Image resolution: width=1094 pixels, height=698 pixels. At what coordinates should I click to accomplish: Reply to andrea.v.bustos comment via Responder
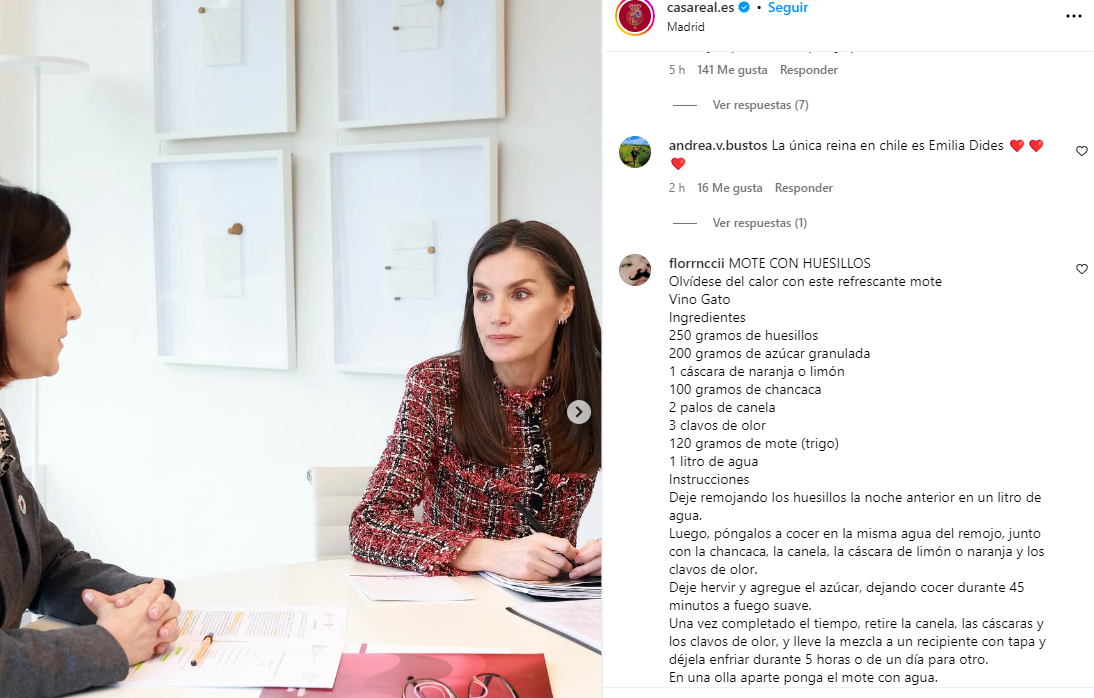[x=804, y=188]
